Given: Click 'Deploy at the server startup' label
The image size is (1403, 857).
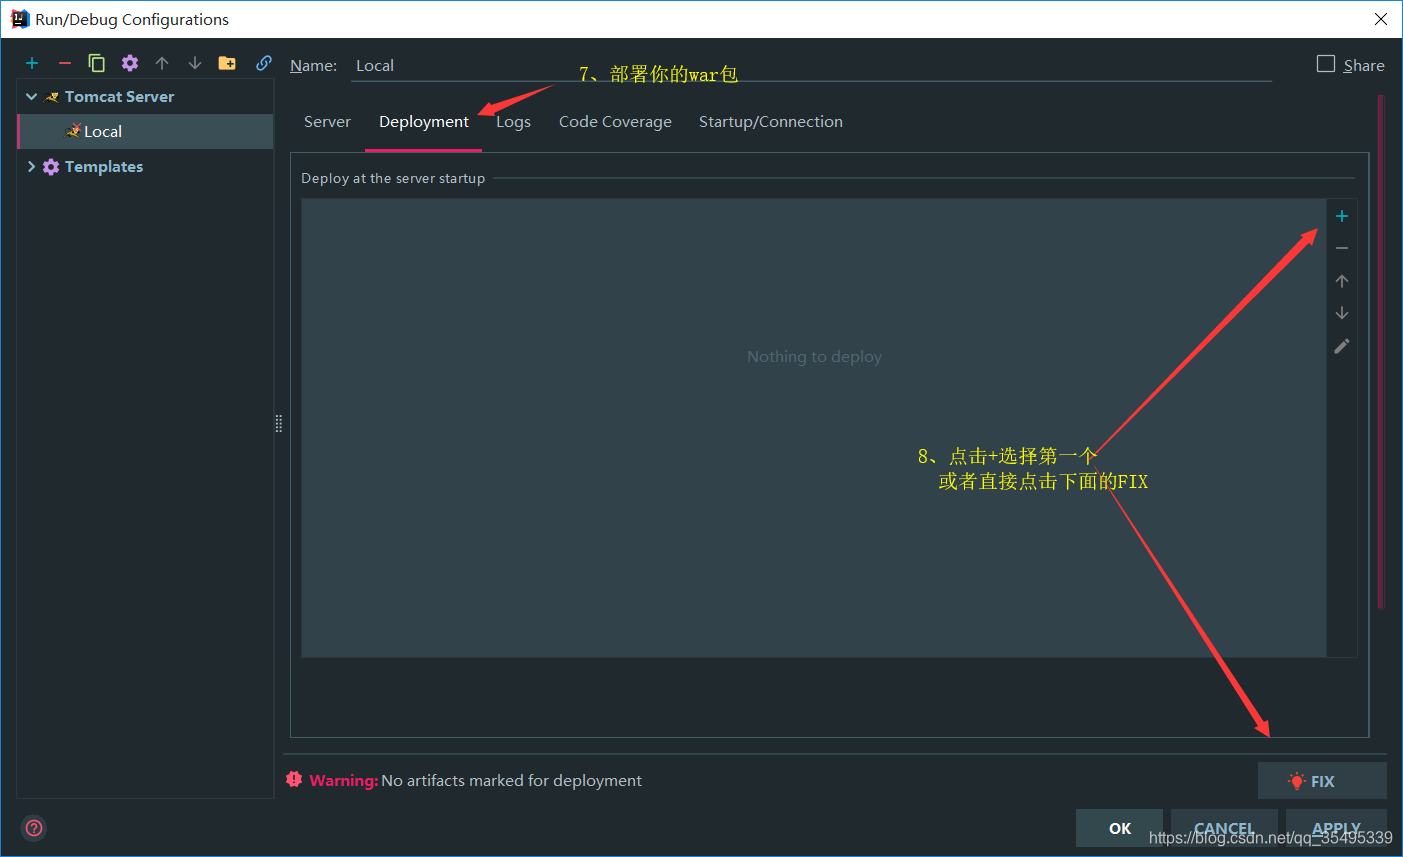Looking at the screenshot, I should (x=393, y=178).
